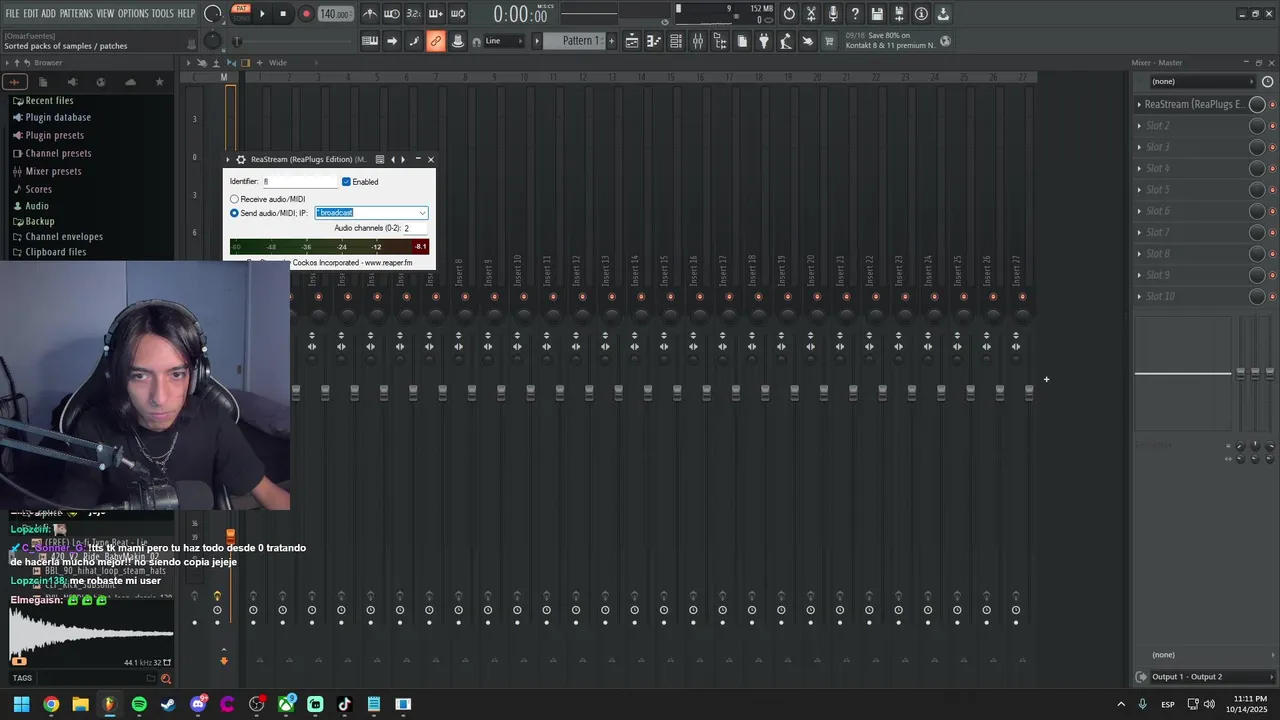Expand the Clipboard files folder
This screenshot has width=1280, height=720.
pyautogui.click(x=49, y=252)
